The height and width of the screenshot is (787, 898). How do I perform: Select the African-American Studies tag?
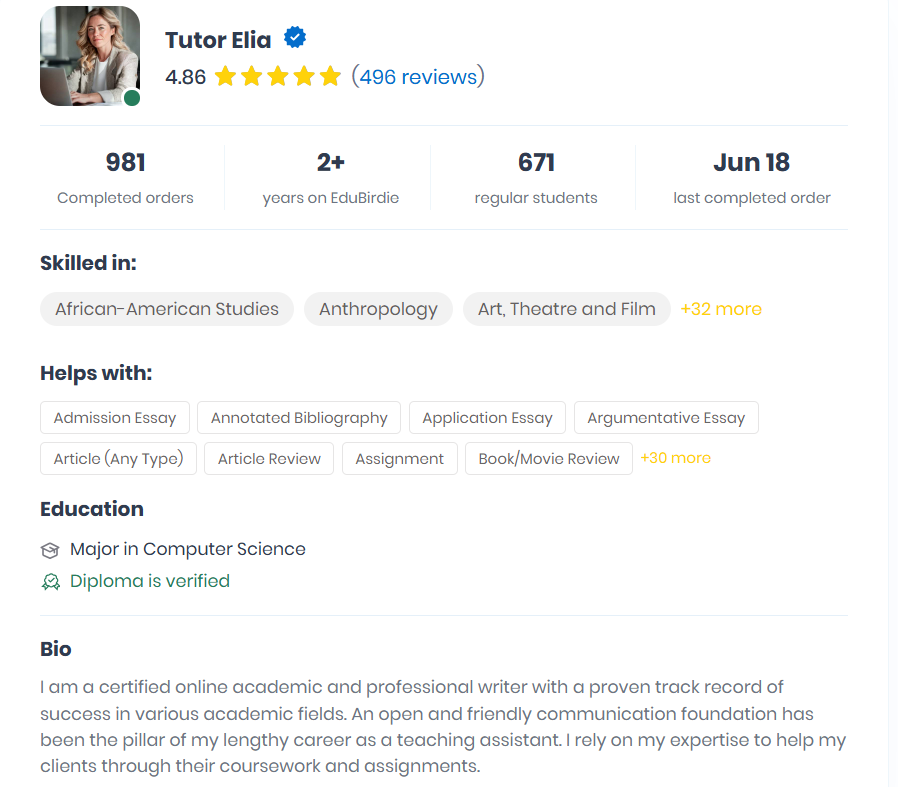click(167, 309)
